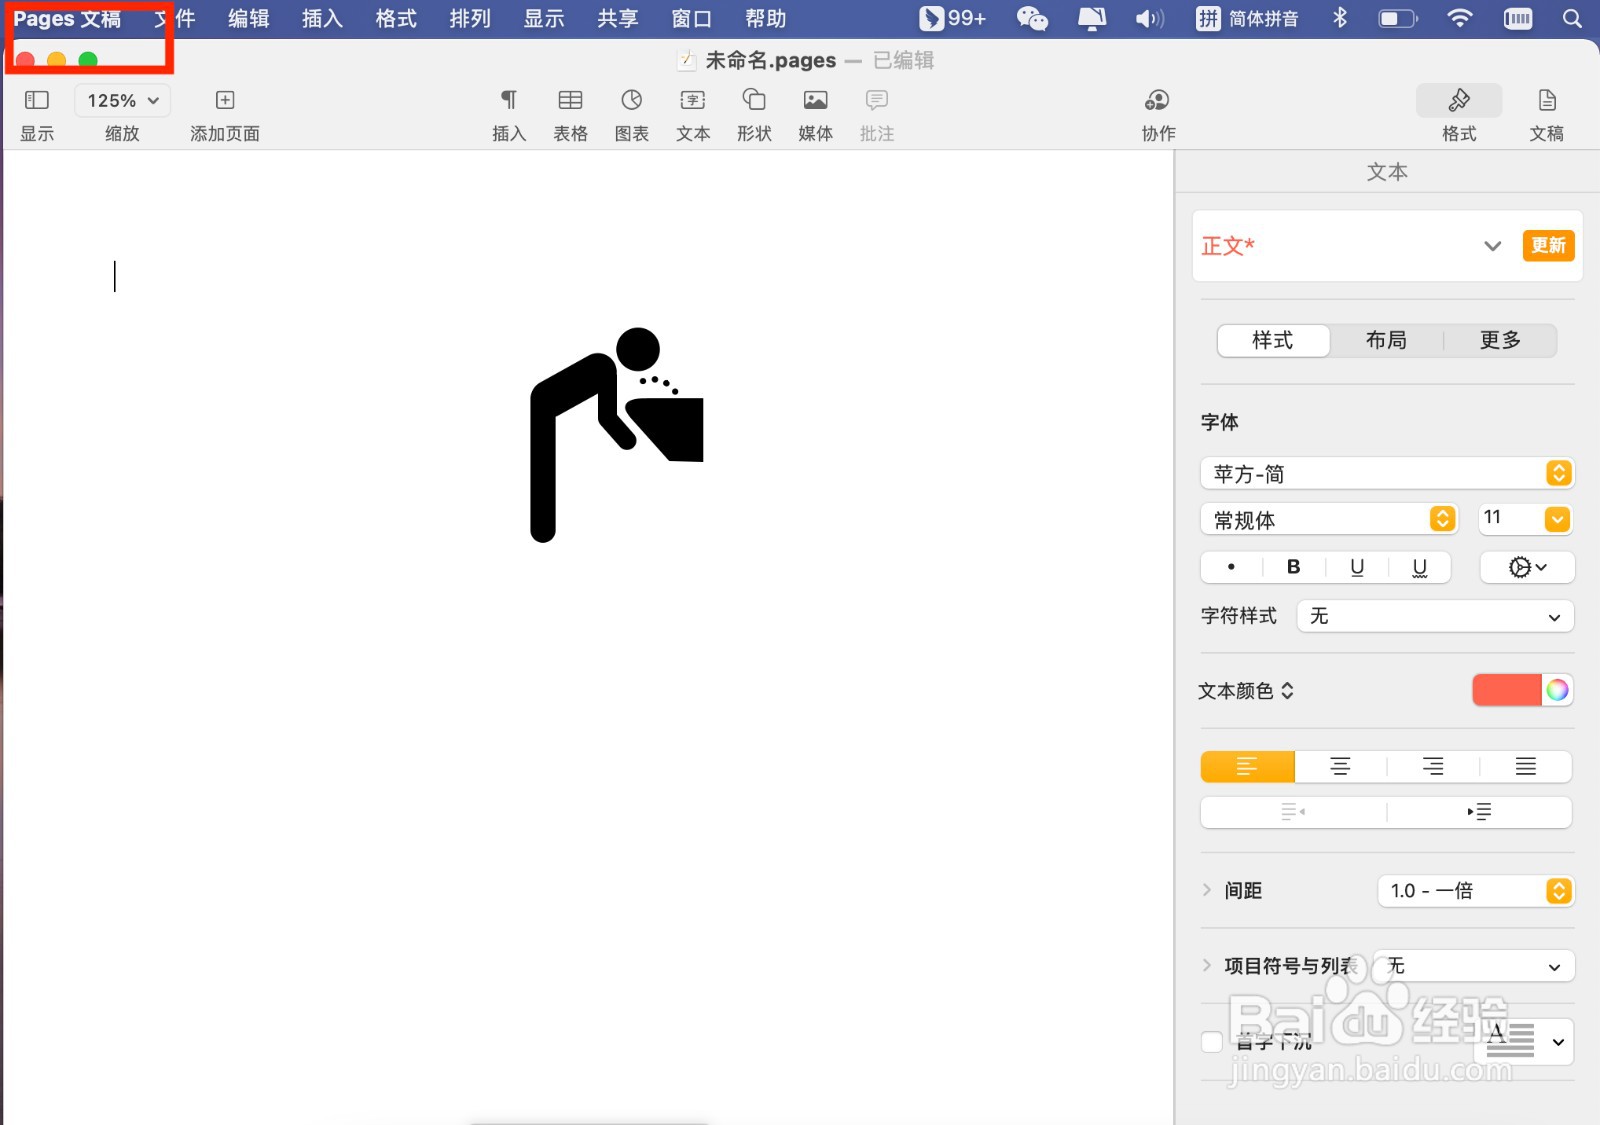Decrease the text indent level
Viewport: 1600px width, 1125px height.
pos(1293,812)
